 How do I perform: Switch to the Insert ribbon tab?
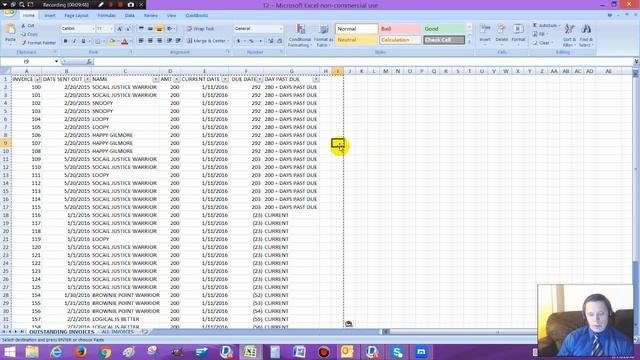50,16
